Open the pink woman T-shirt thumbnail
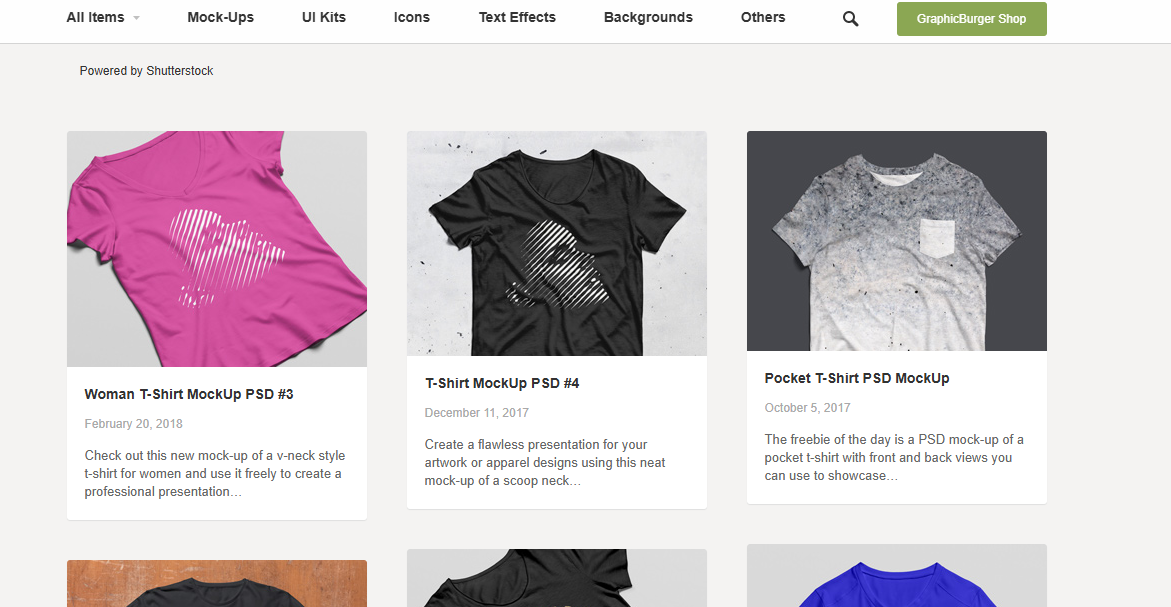The width and height of the screenshot is (1171, 607). coord(217,249)
